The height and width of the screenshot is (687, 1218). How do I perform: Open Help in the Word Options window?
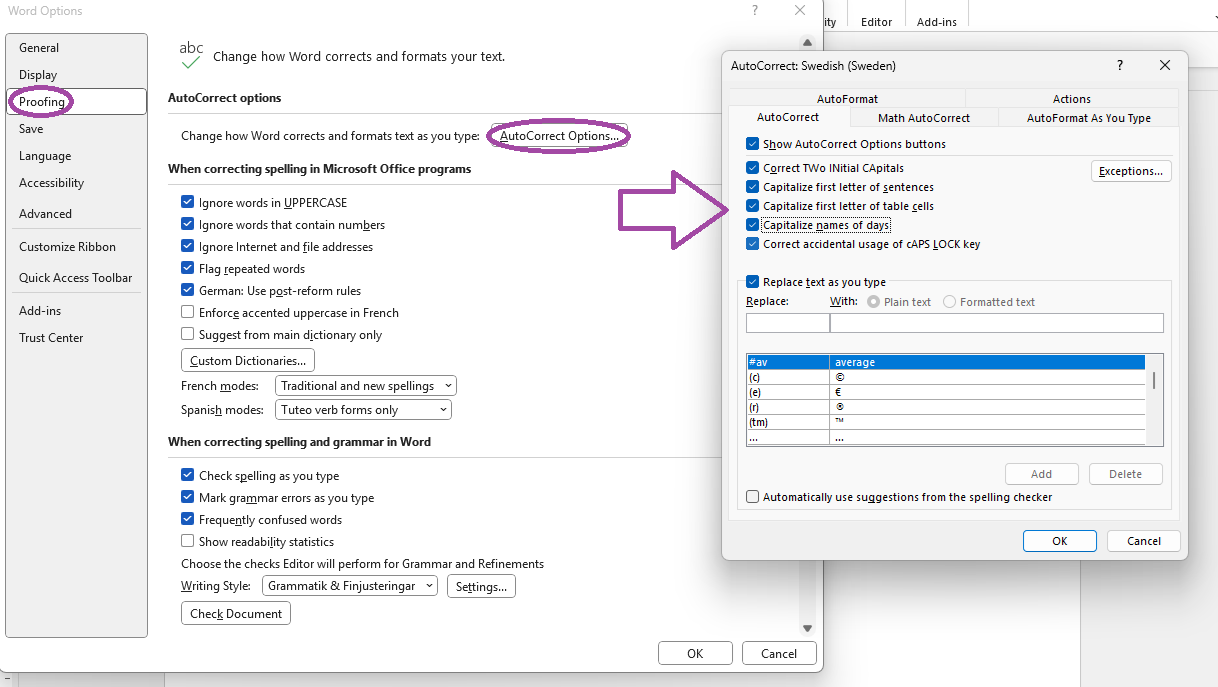tap(754, 10)
